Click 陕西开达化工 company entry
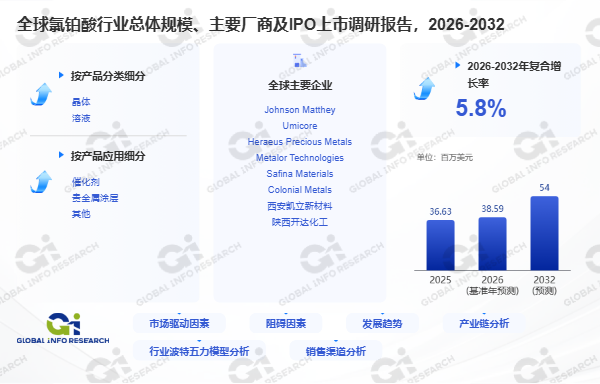 coord(300,222)
